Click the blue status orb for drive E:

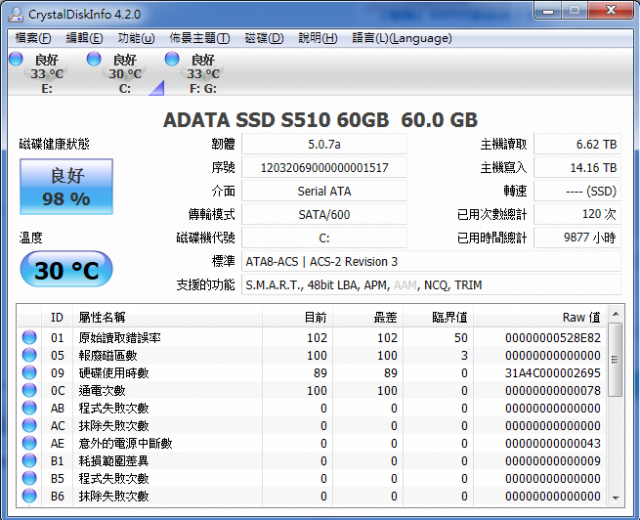pyautogui.click(x=16, y=59)
